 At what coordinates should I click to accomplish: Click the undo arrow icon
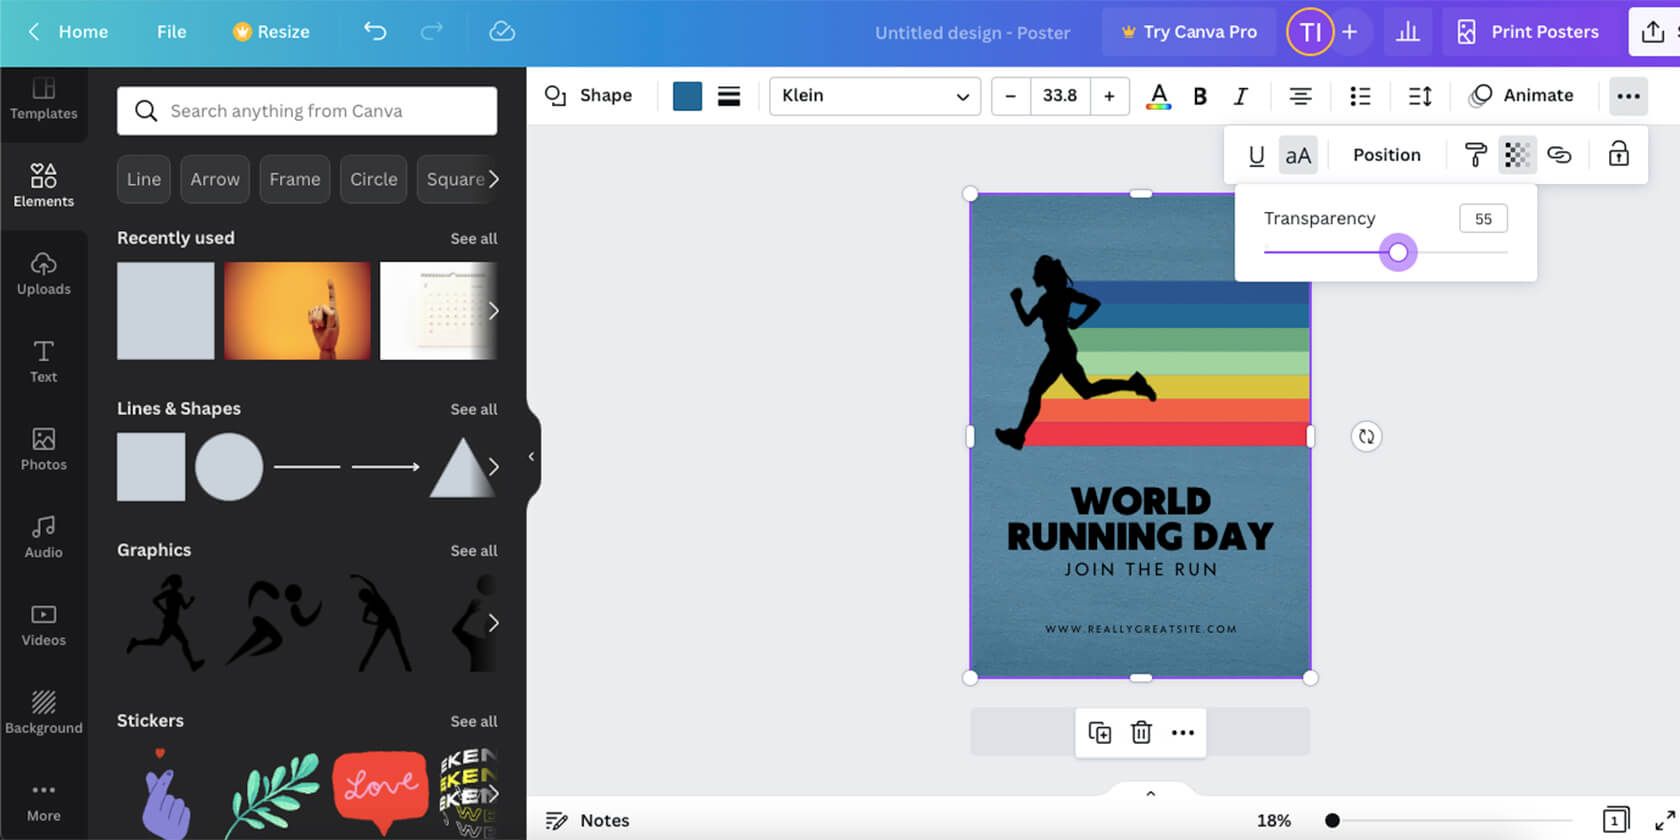[x=375, y=32]
